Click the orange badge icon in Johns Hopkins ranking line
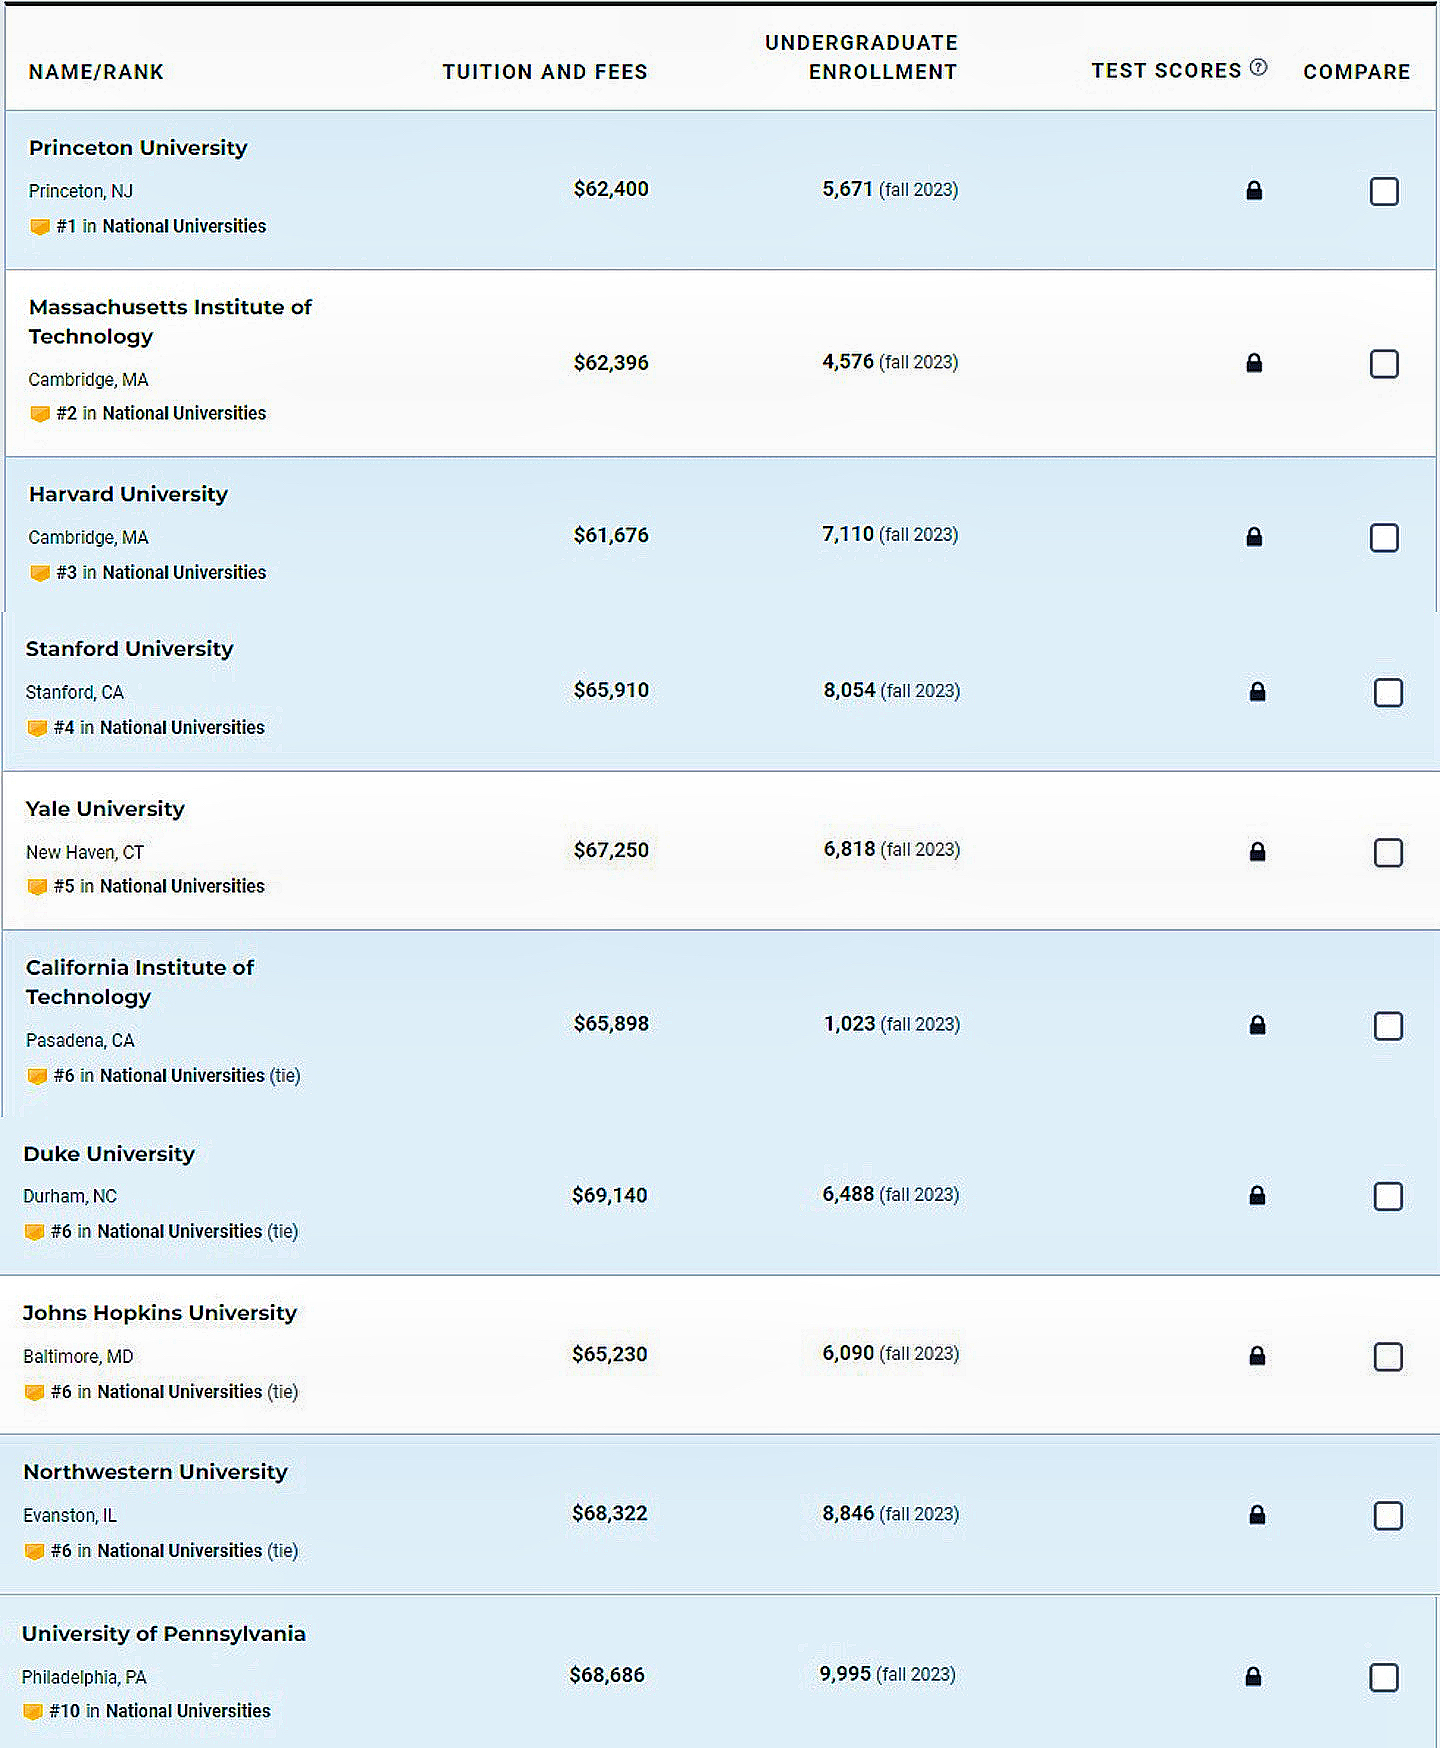Image resolution: width=1440 pixels, height=1748 pixels. 34,1392
